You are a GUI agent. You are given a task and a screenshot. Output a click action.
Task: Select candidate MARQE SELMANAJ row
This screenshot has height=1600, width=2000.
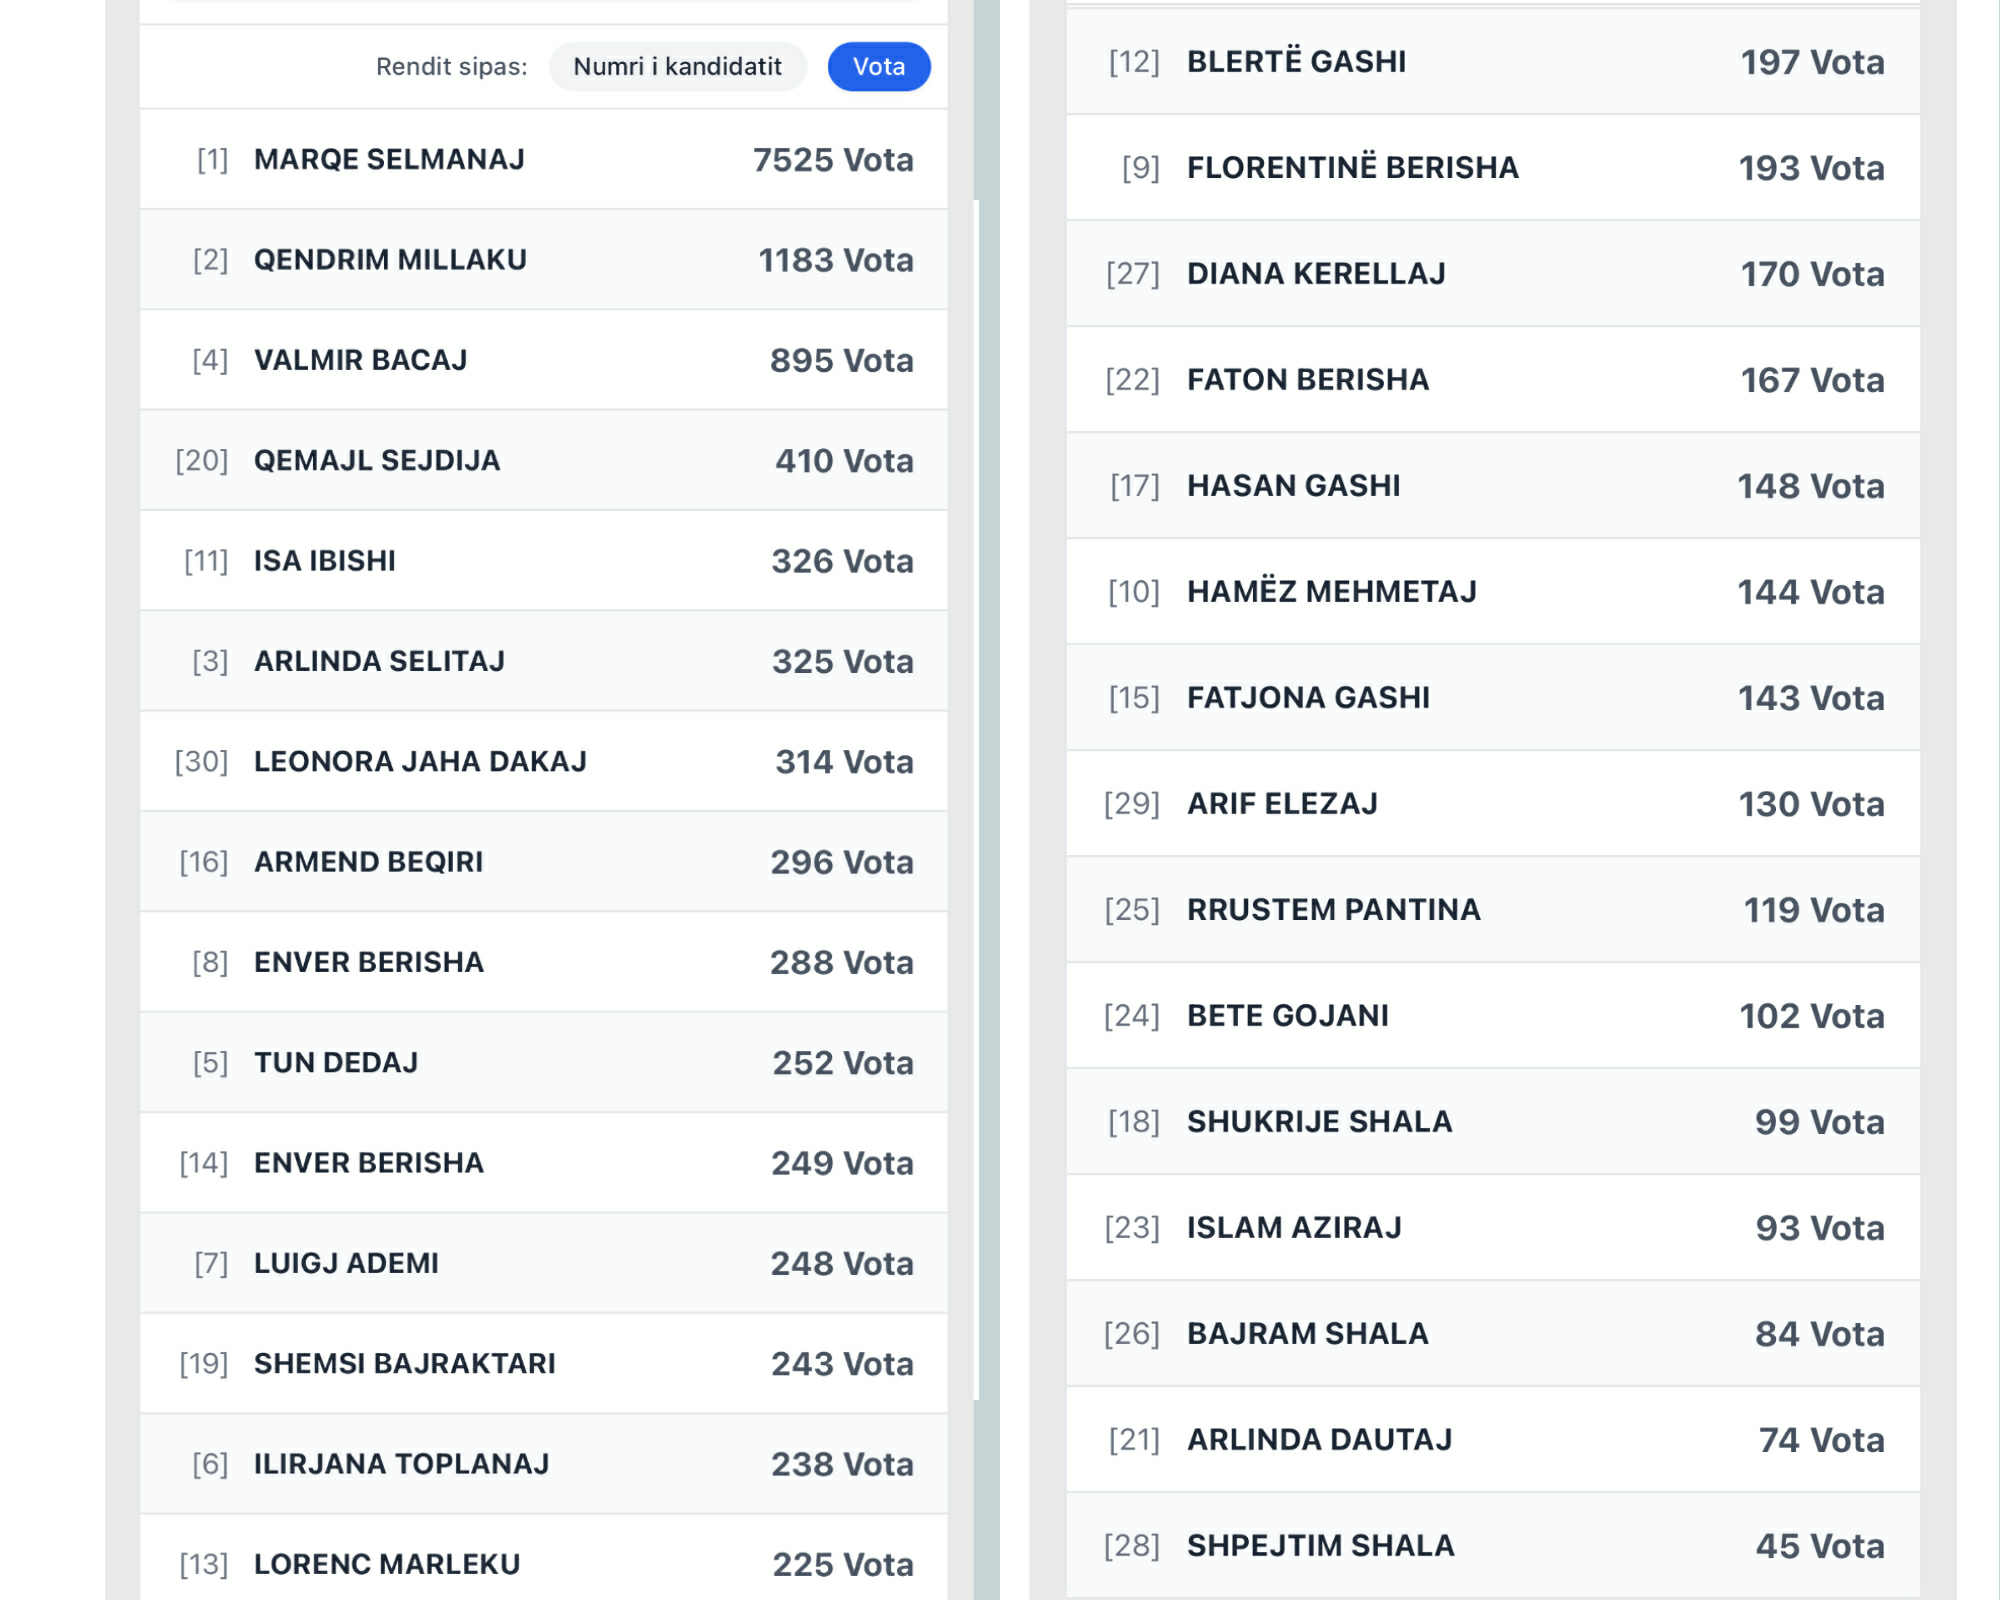543,160
